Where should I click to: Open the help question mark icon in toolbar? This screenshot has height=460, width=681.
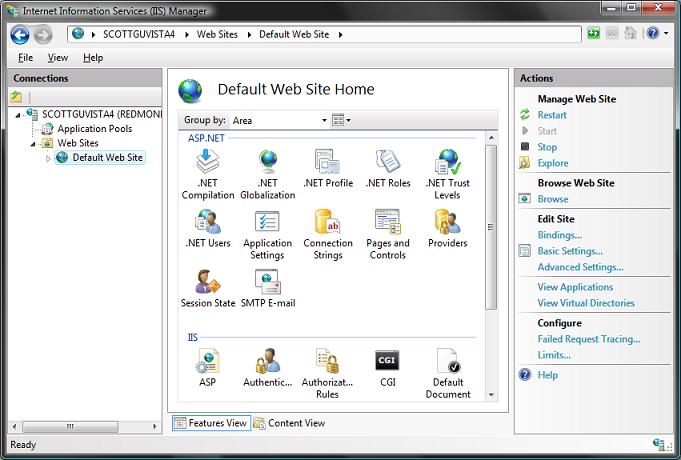tap(653, 33)
